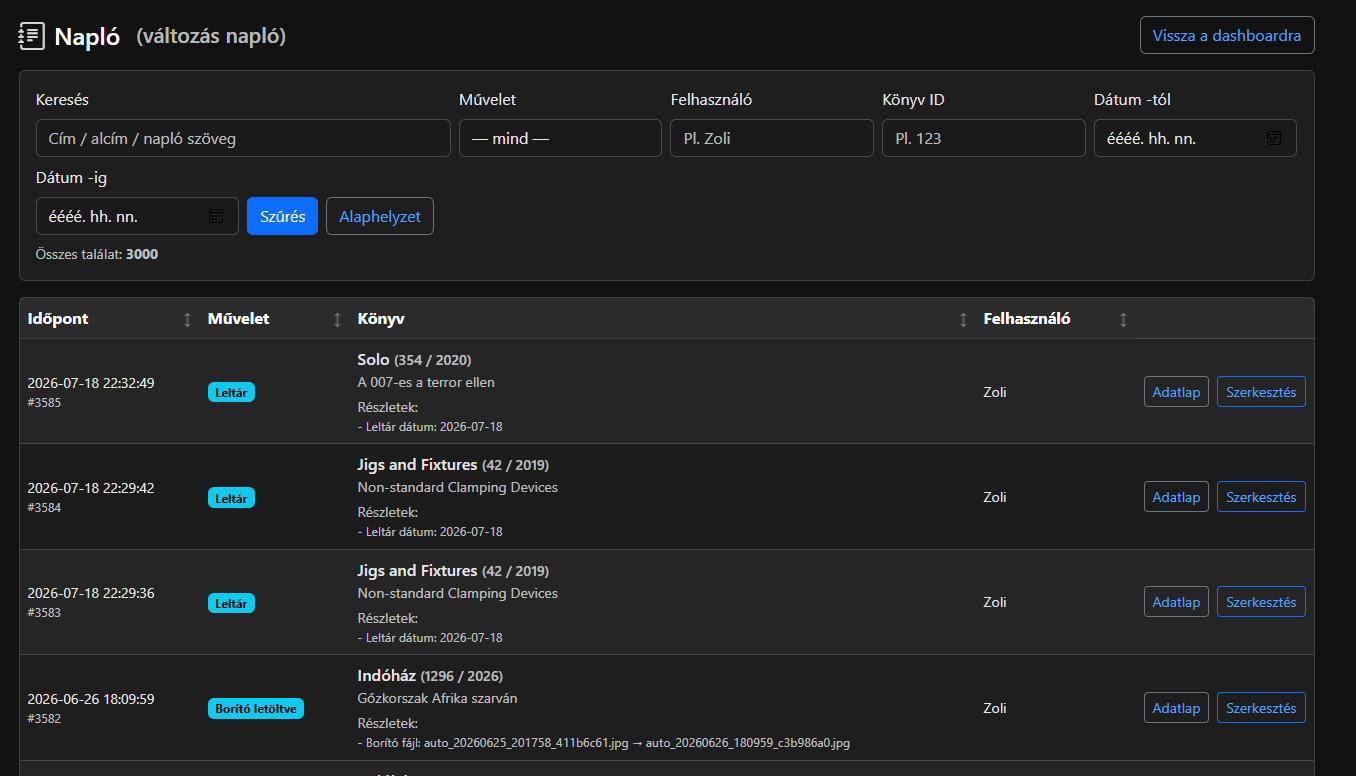Focus the Dátum -tól date field
The height and width of the screenshot is (776, 1356).
point(1195,138)
